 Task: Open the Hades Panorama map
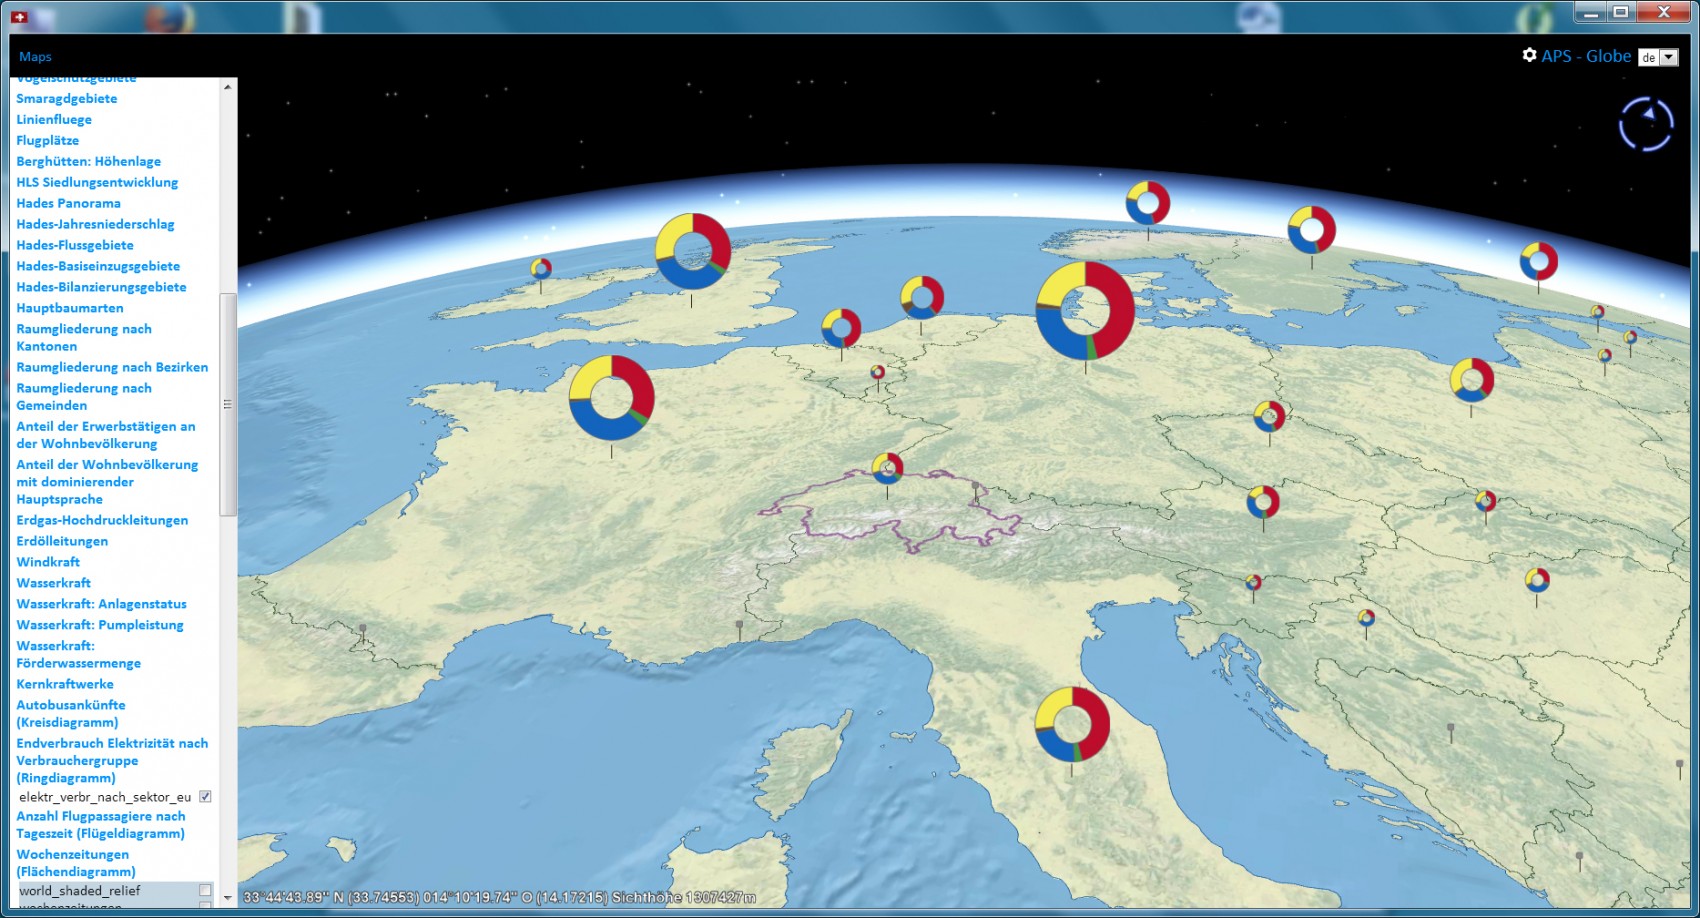pyautogui.click(x=68, y=203)
